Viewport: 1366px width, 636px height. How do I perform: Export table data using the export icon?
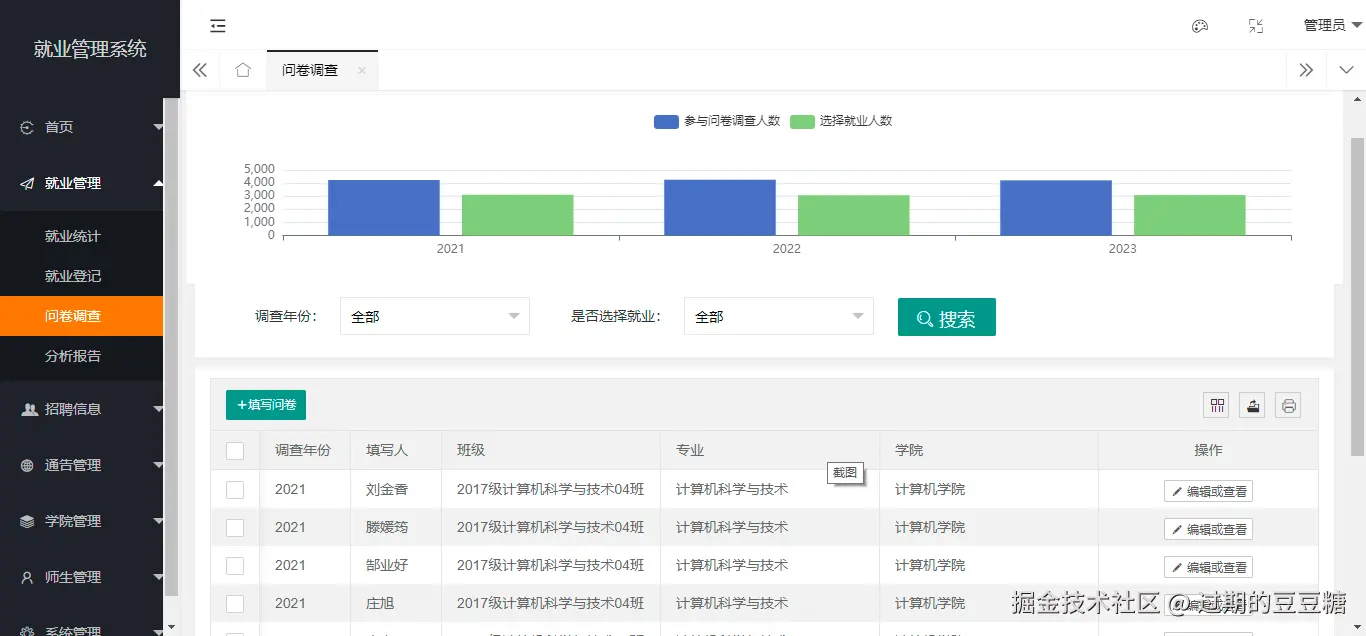pyautogui.click(x=1252, y=404)
